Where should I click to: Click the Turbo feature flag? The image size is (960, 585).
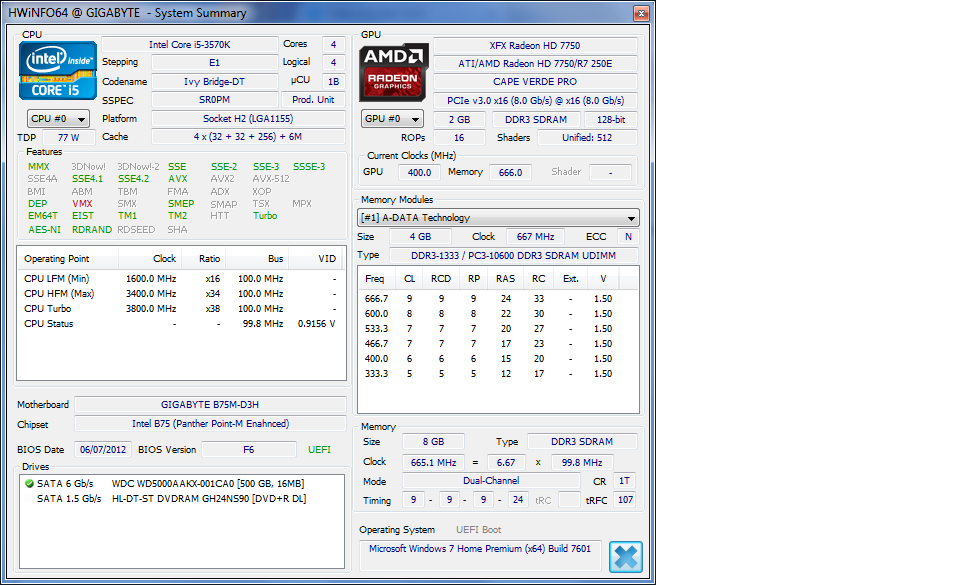click(265, 215)
